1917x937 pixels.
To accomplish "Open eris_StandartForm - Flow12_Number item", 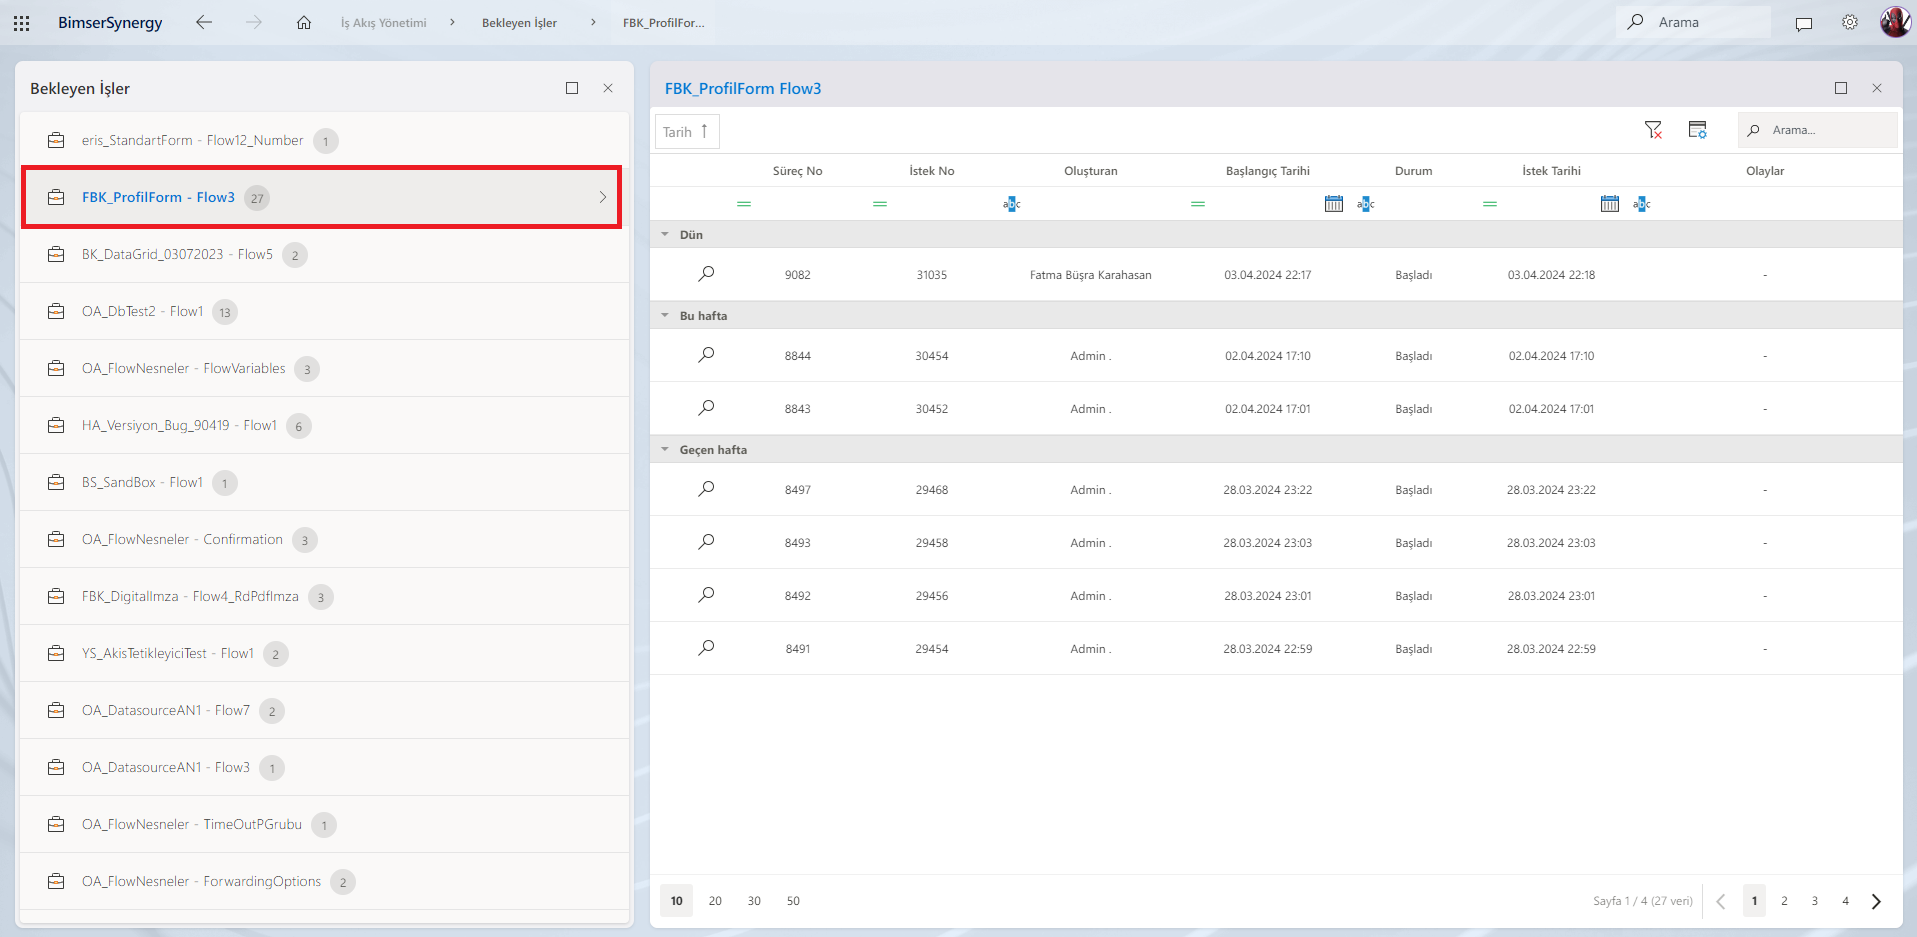I will [x=325, y=140].
